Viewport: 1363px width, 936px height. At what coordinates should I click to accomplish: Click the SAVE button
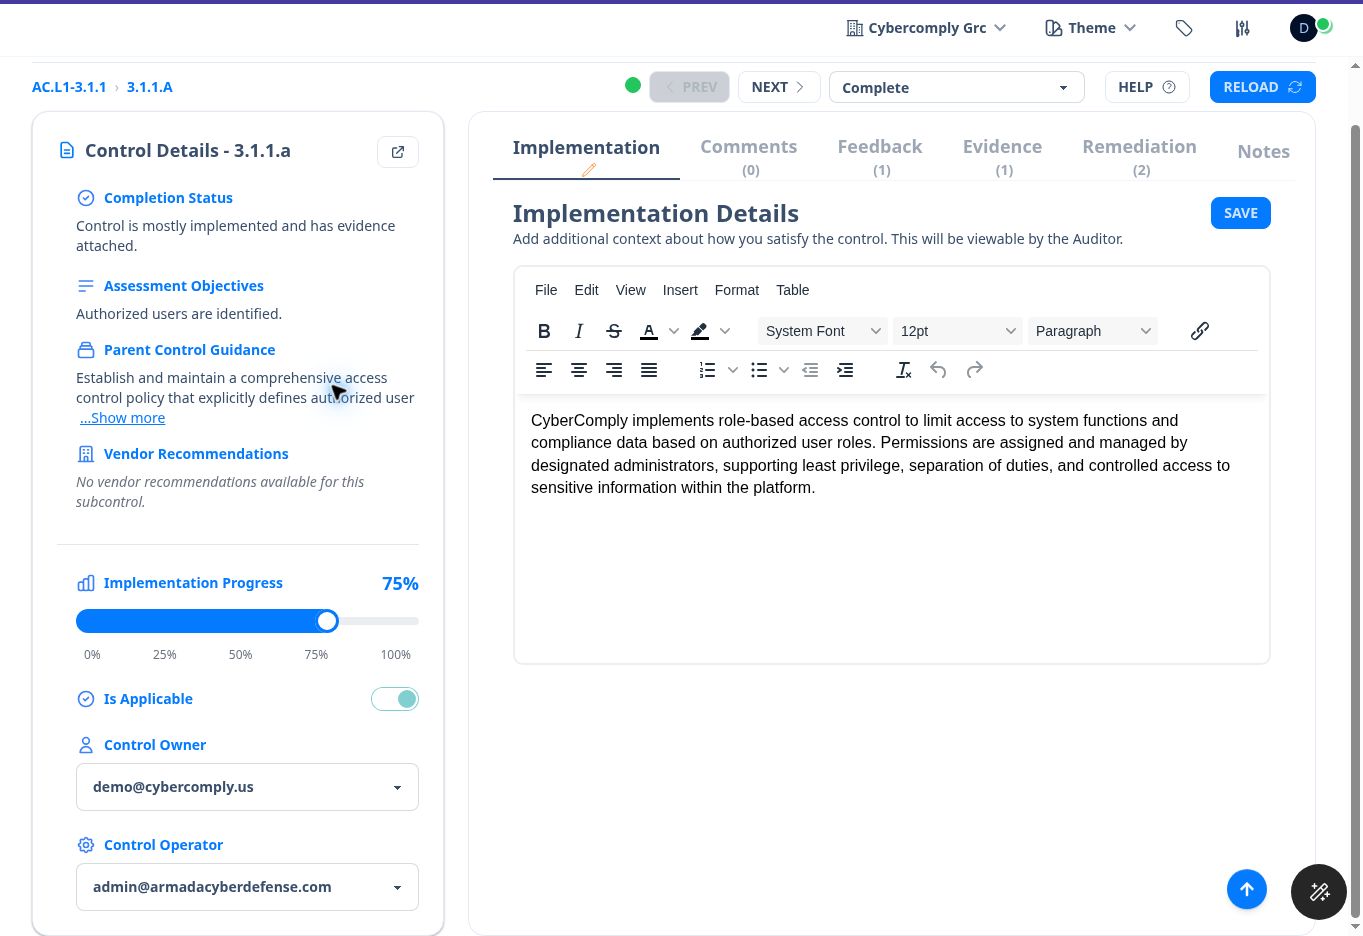(x=1241, y=213)
